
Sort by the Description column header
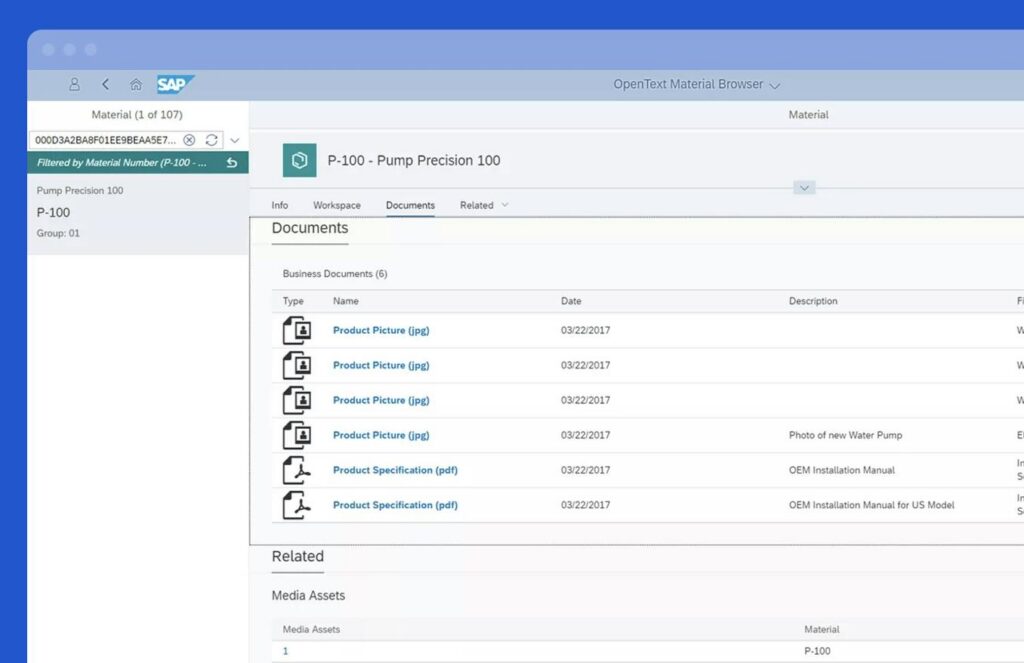[x=813, y=301]
